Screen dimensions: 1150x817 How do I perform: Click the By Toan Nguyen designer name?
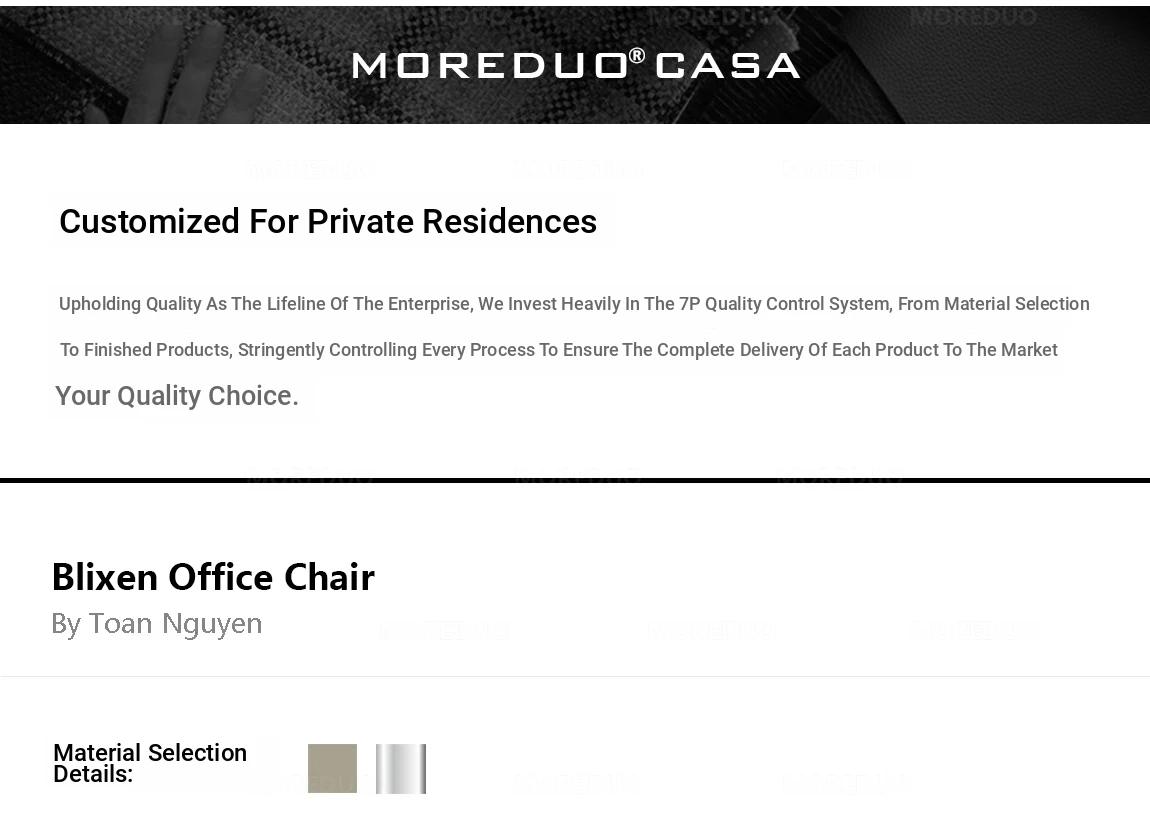click(x=157, y=624)
